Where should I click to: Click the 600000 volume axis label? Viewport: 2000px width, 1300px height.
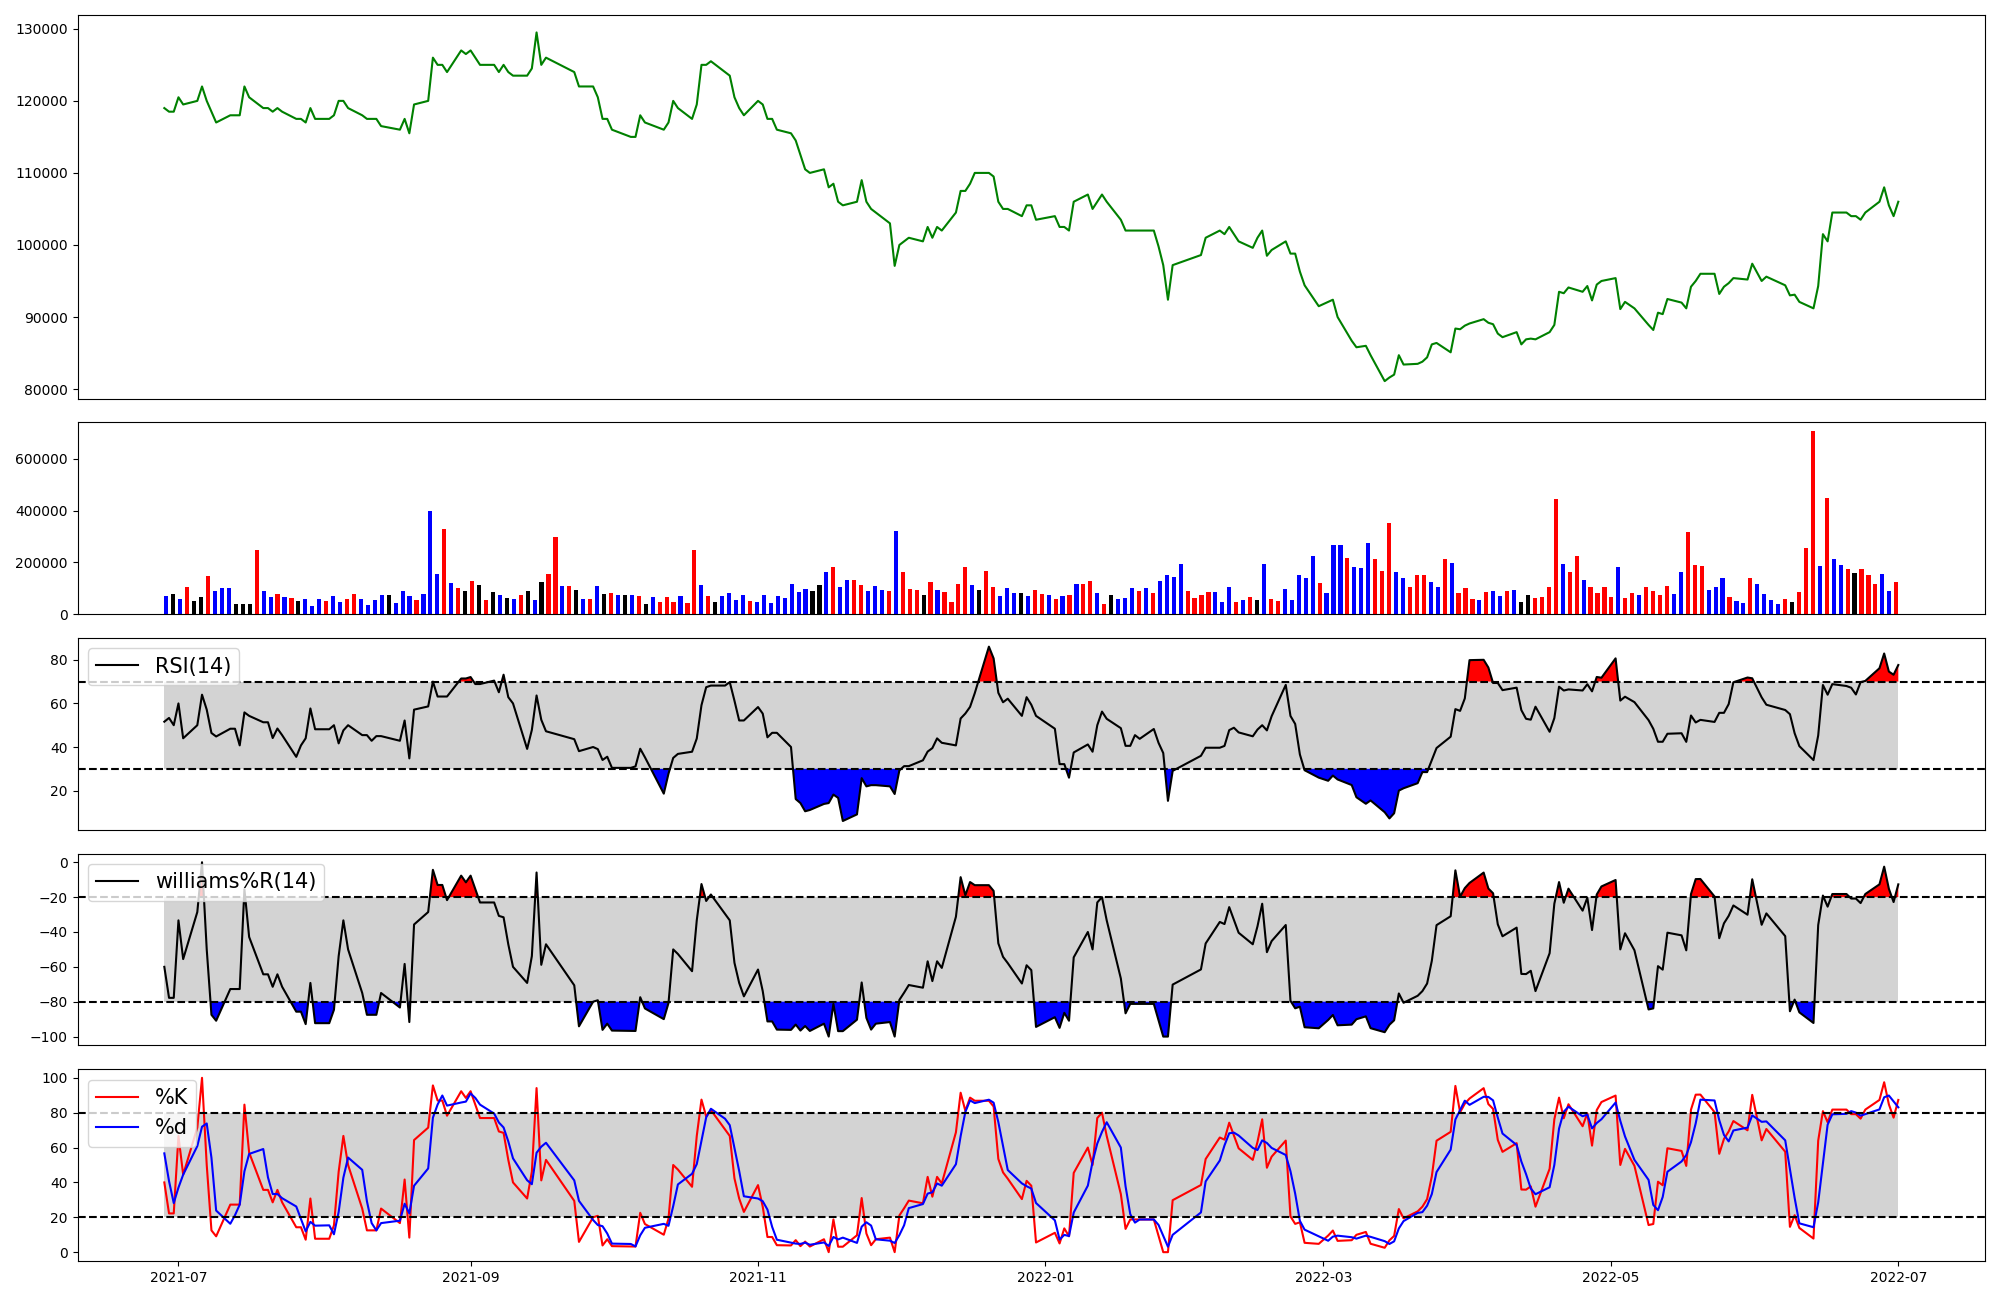point(42,459)
